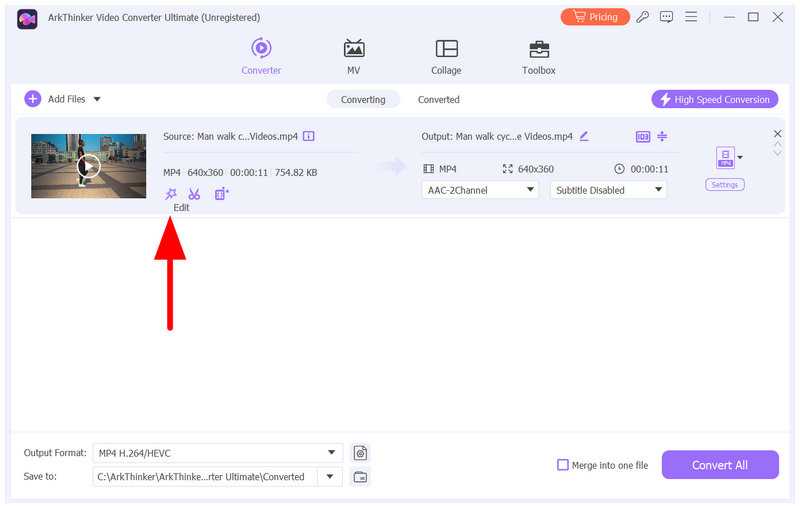Viewport: 800px width, 508px height.
Task: Open the Output Format combo box
Action: (x=218, y=453)
